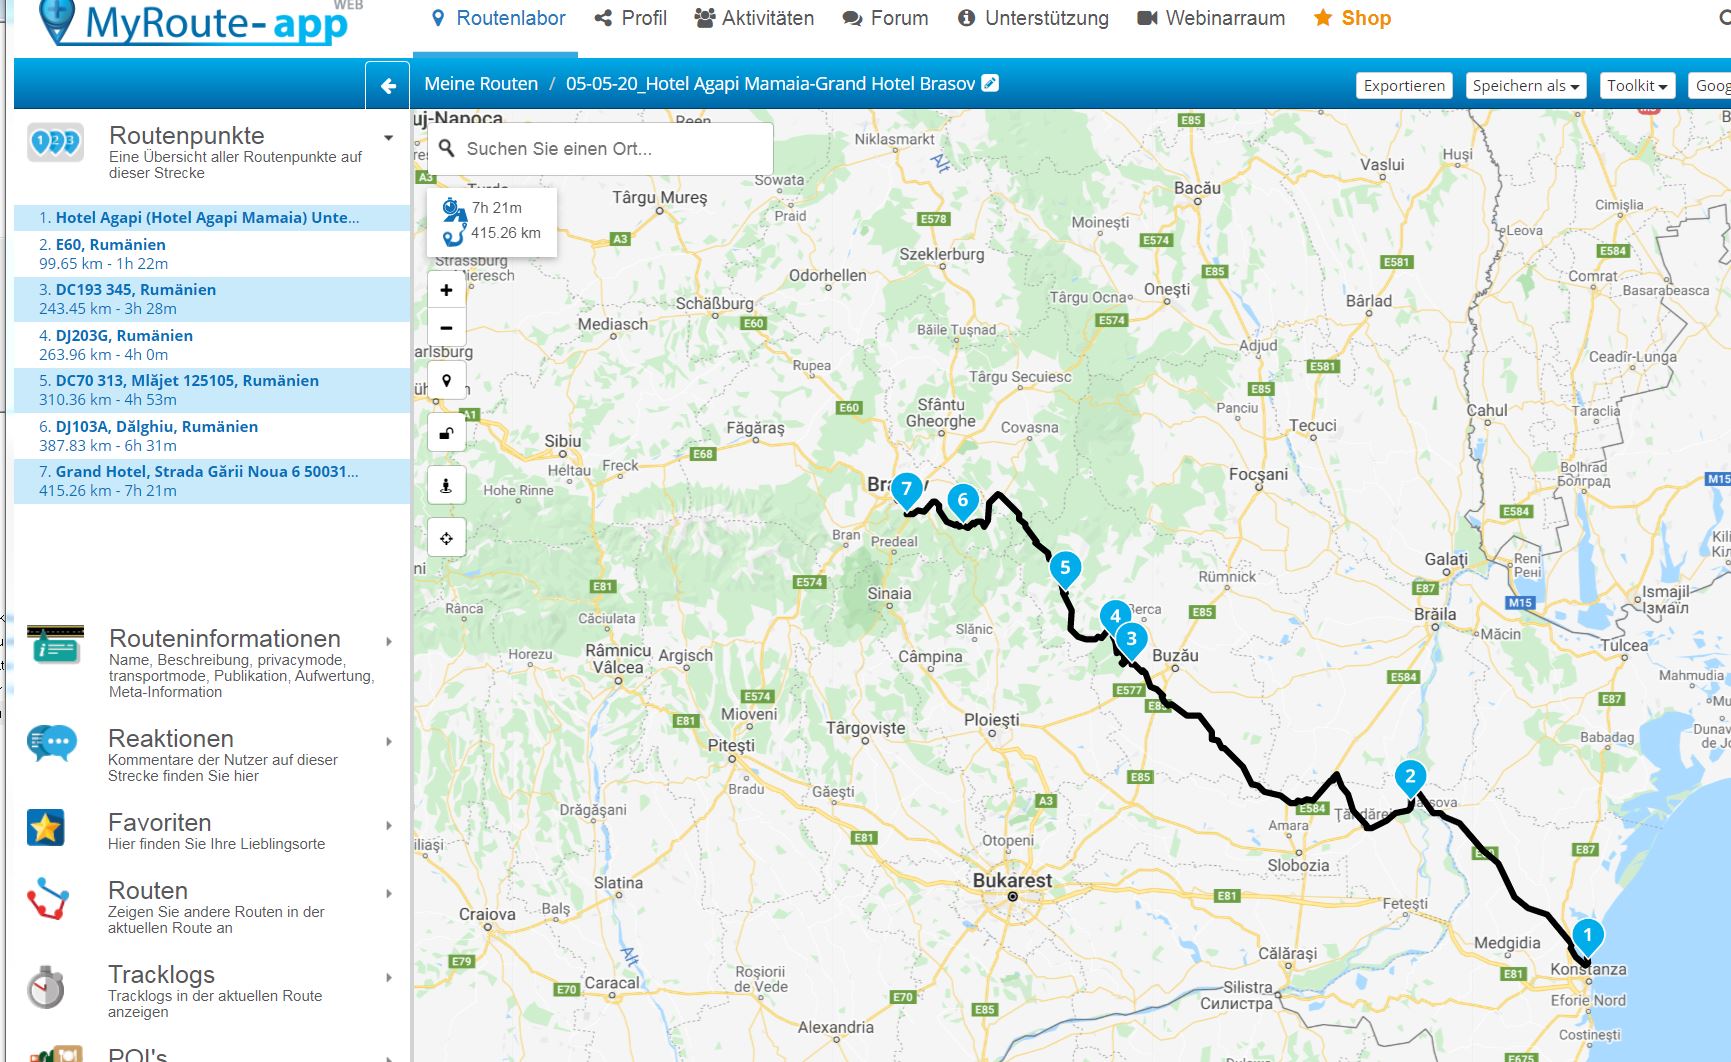Open the Toolkit dropdown menu
This screenshot has height=1062, width=1731.
pos(1636,86)
